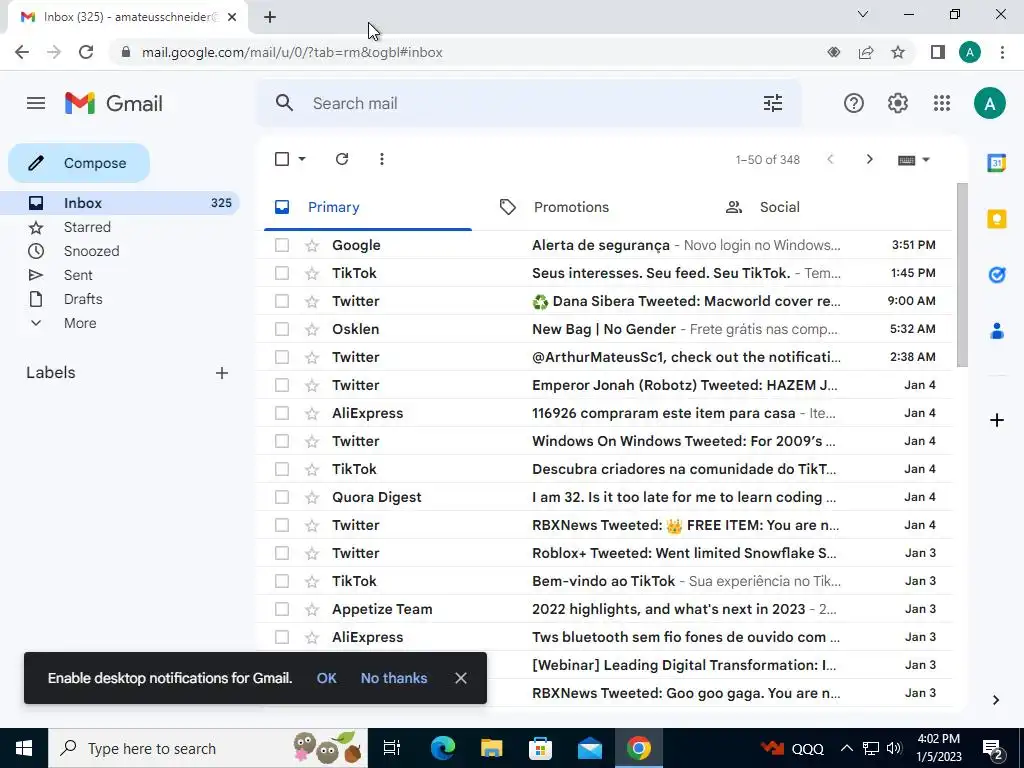
Task: Check the Osklen email checkbox
Action: (282, 329)
